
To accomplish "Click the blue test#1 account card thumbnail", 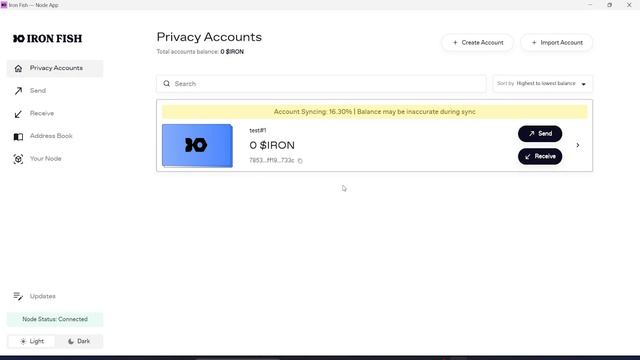I will tap(197, 146).
